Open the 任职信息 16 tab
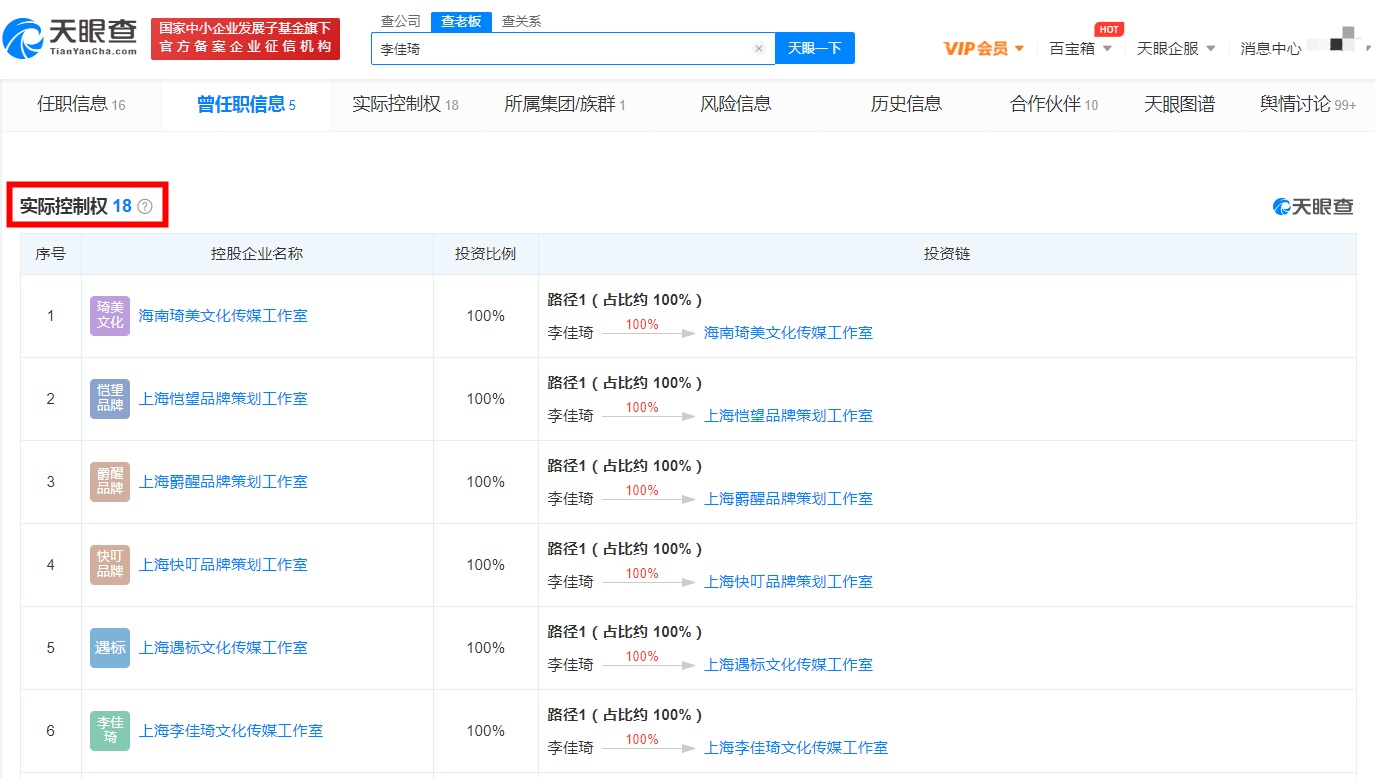Viewport: 1375px width, 778px height. click(x=81, y=104)
